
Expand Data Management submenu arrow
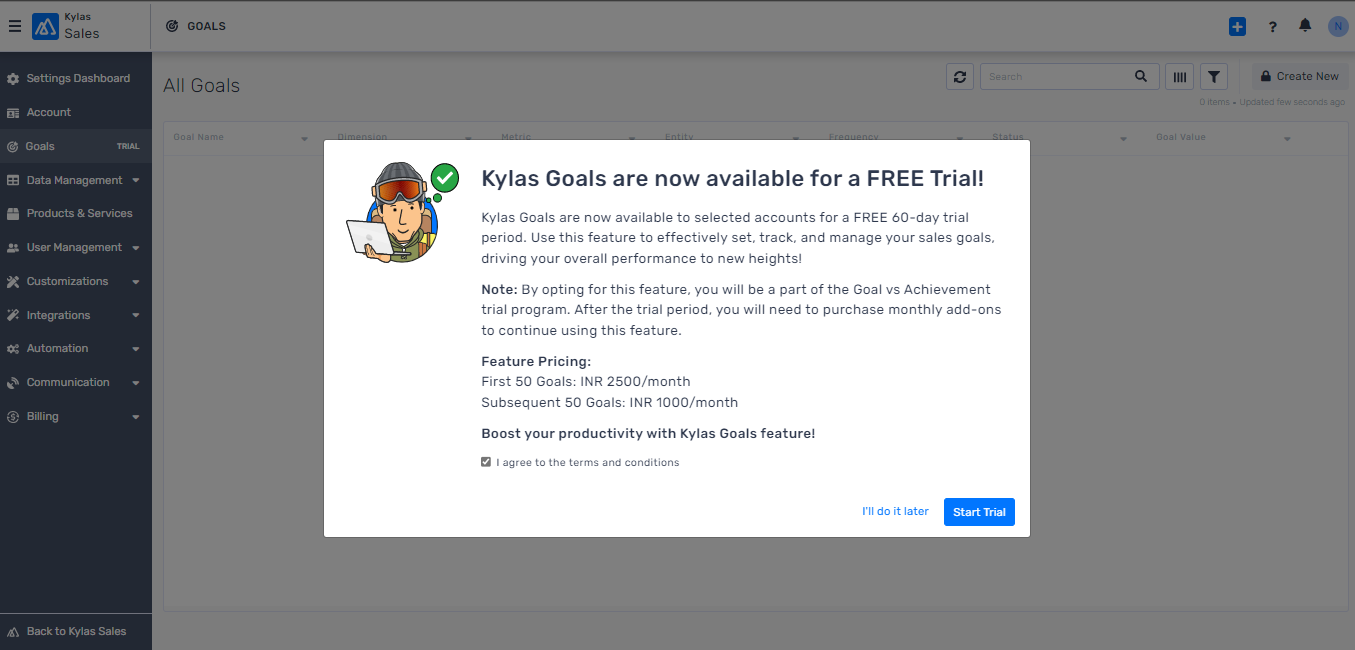136,181
